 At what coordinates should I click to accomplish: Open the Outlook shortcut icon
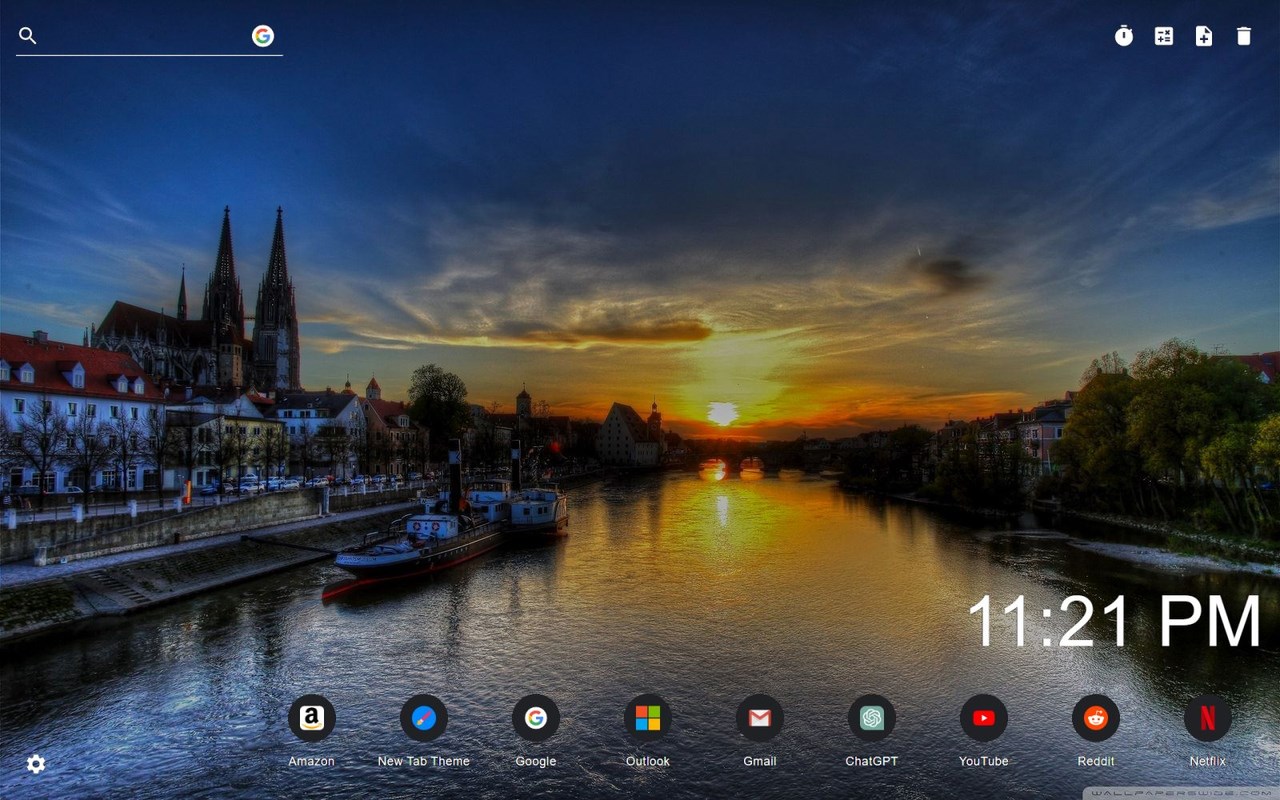click(x=648, y=718)
